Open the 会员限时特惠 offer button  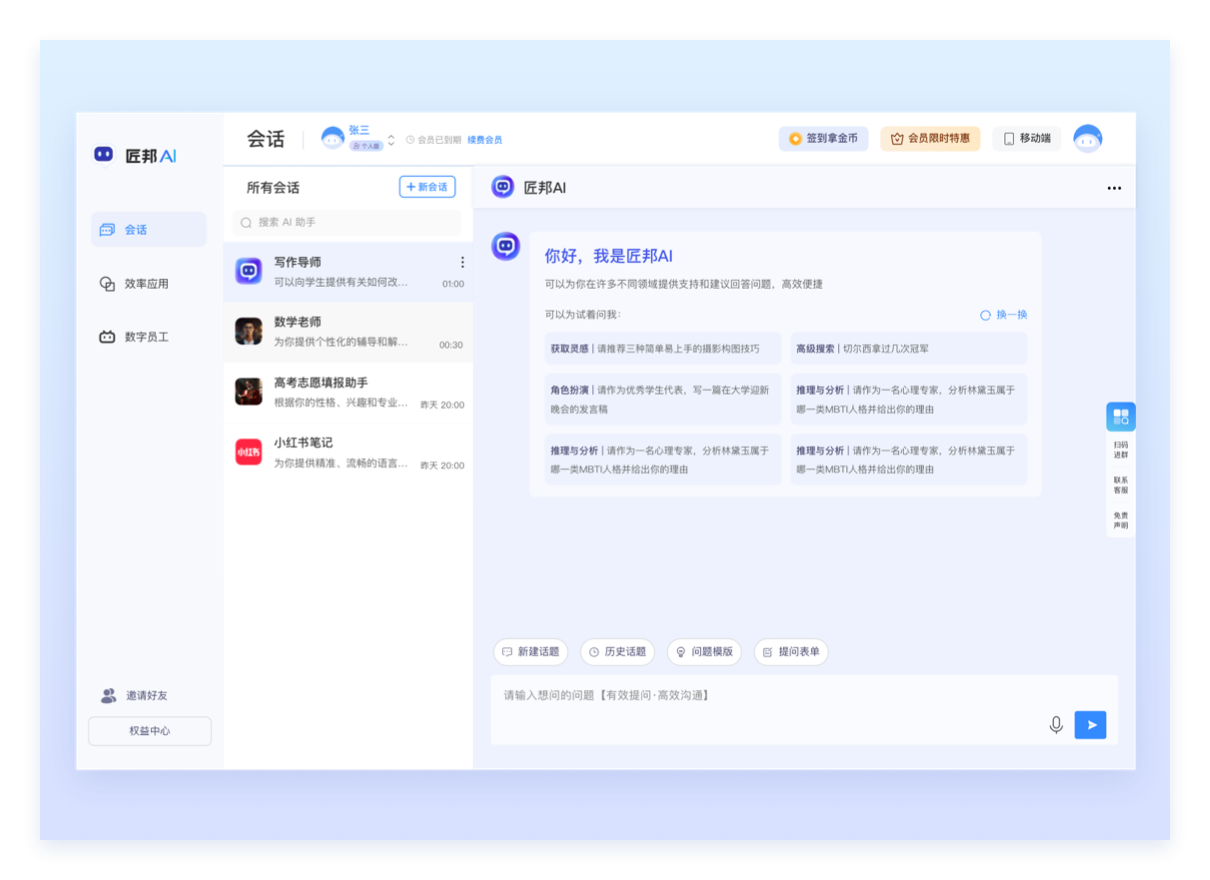pos(929,139)
